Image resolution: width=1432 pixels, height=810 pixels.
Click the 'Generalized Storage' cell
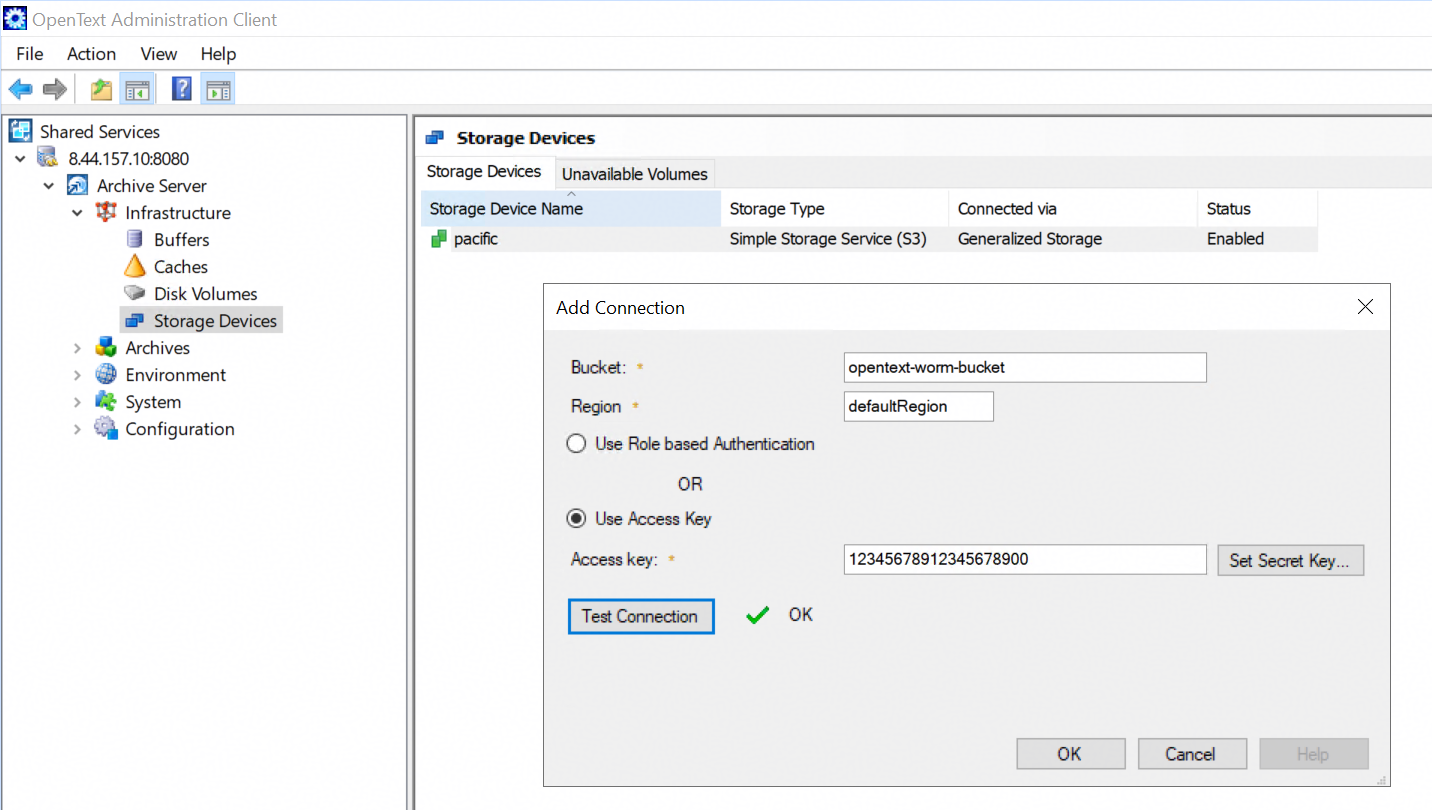pyautogui.click(x=1030, y=239)
